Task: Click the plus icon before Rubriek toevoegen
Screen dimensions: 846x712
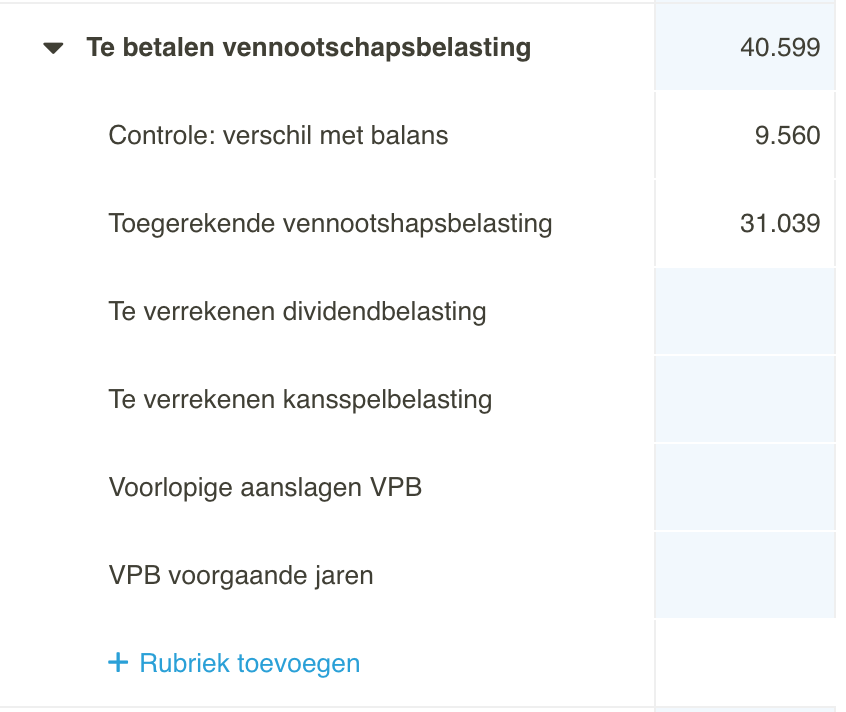Action: click(x=117, y=662)
